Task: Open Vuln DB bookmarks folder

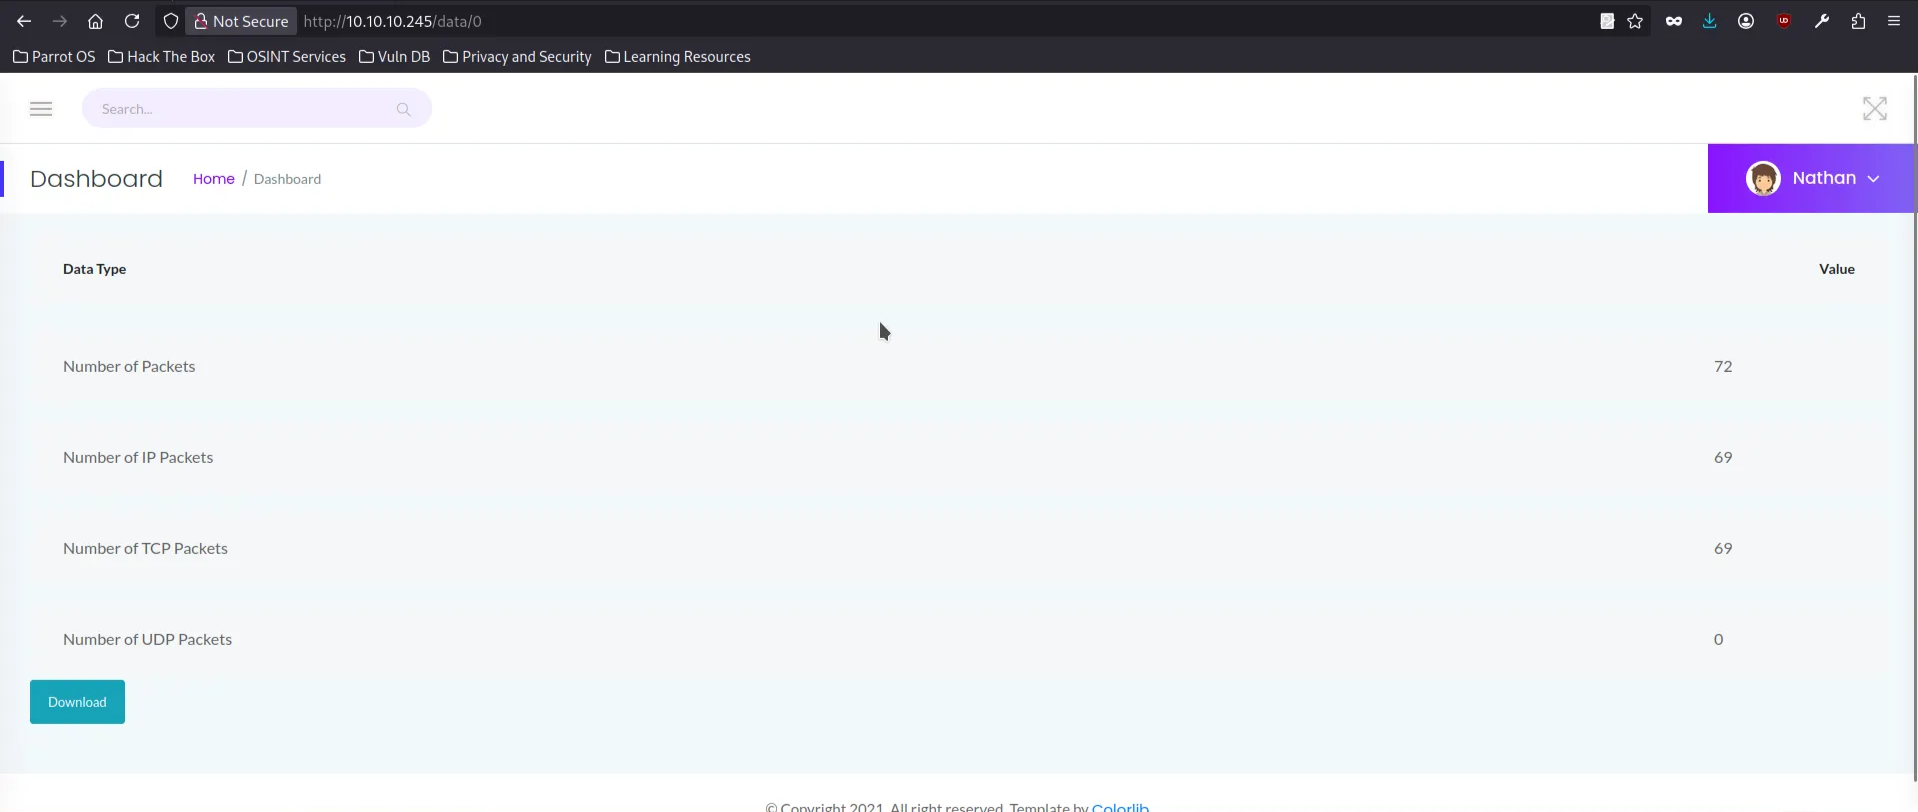Action: point(394,57)
